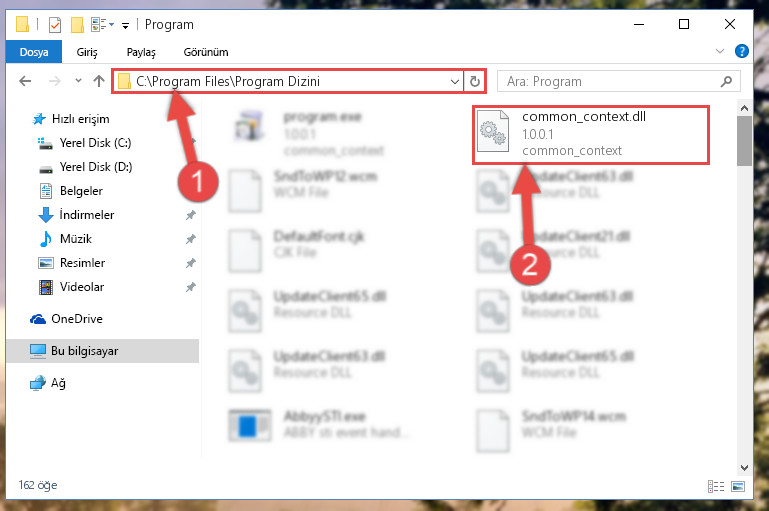Screen dimensions: 769x511
Task: Select OneDrive in navigation pane
Action: click(77, 319)
